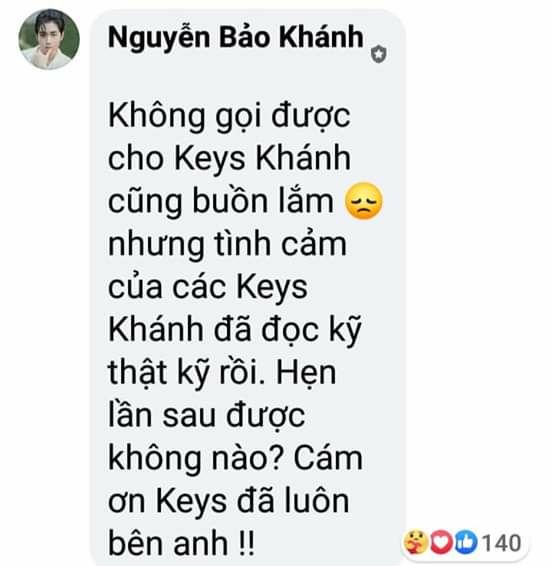
Task: Click the line 'nhưng tình cảm'
Action: (x=227, y=245)
